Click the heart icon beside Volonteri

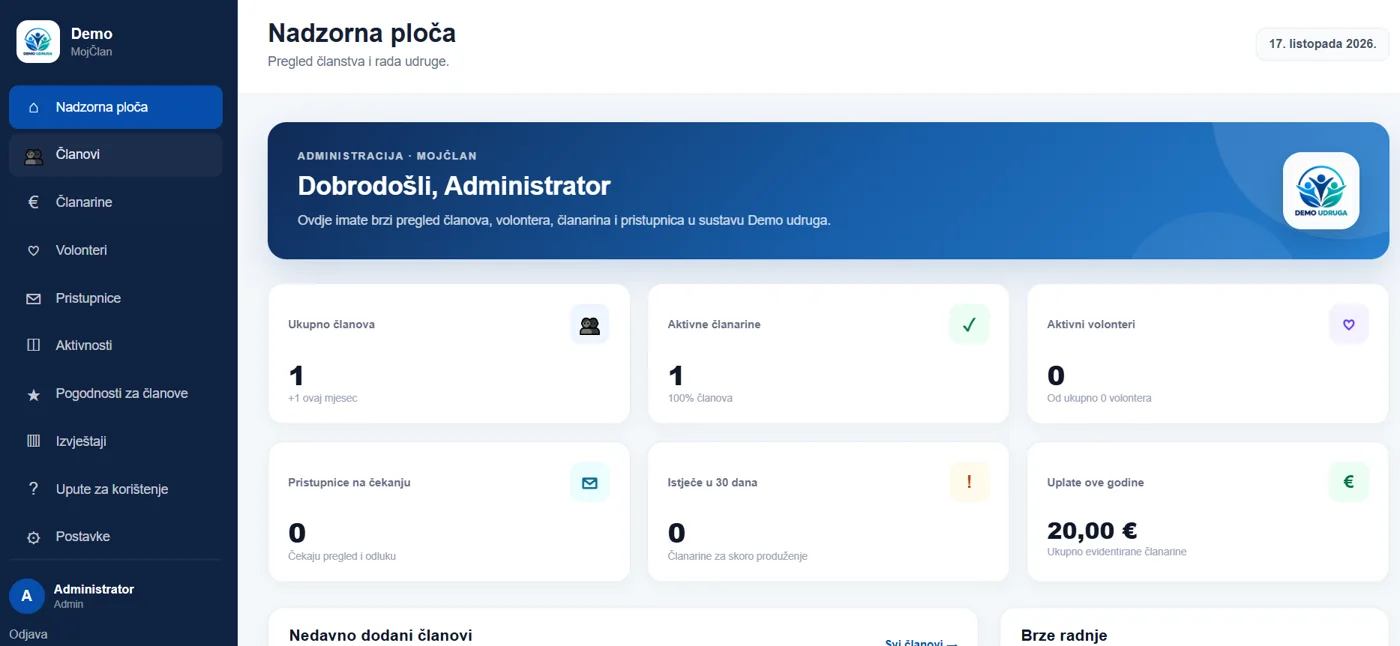click(x=34, y=251)
